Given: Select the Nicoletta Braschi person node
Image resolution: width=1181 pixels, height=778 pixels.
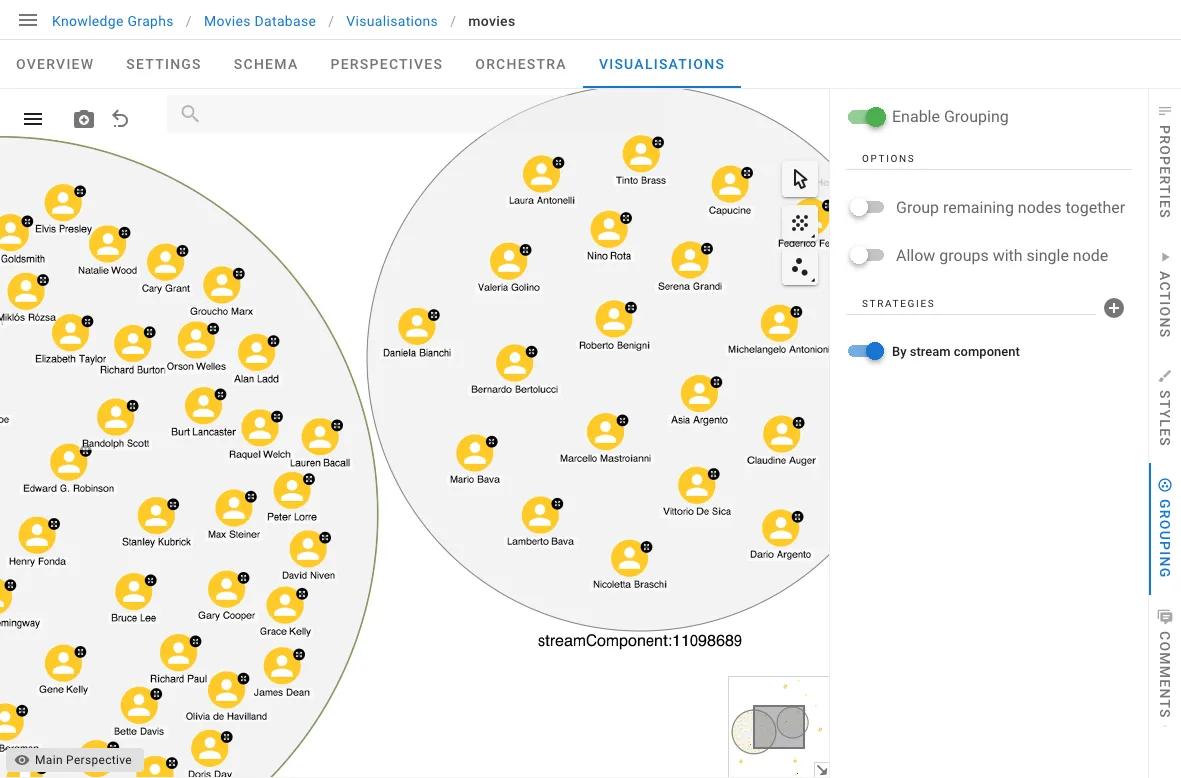Looking at the screenshot, I should click(x=630, y=559).
